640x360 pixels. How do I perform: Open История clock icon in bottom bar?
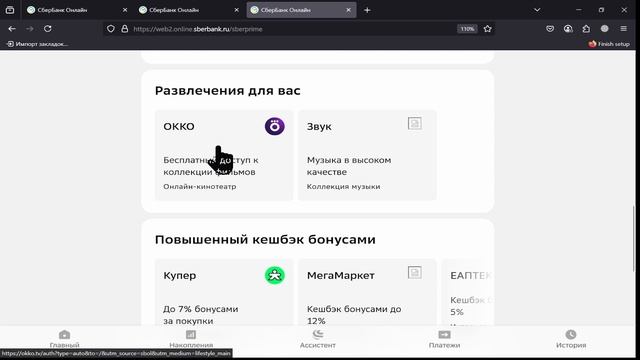(571, 335)
